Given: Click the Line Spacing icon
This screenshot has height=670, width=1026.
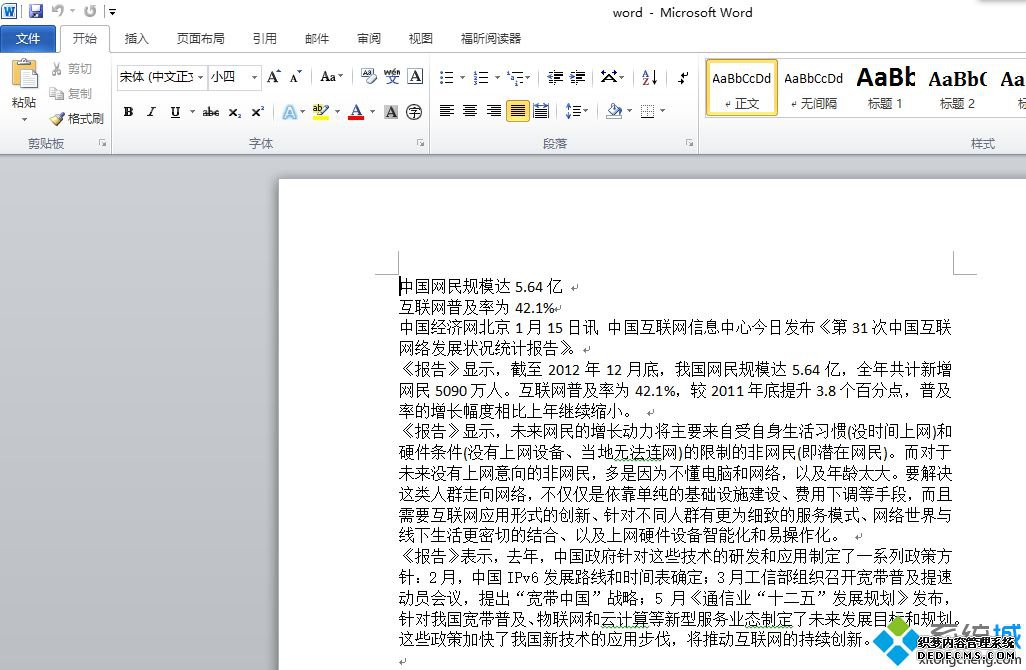Looking at the screenshot, I should click(x=573, y=111).
